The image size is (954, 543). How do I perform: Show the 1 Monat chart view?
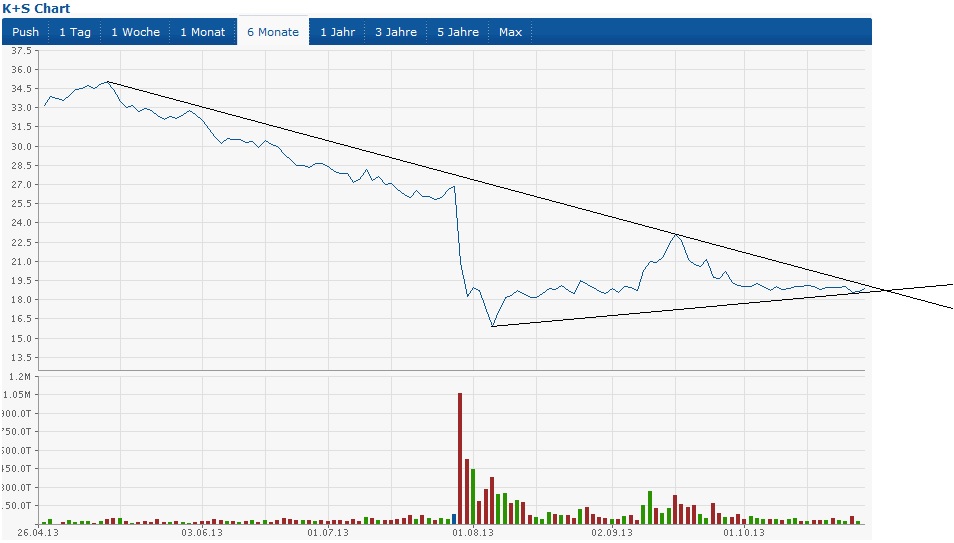pyautogui.click(x=203, y=32)
